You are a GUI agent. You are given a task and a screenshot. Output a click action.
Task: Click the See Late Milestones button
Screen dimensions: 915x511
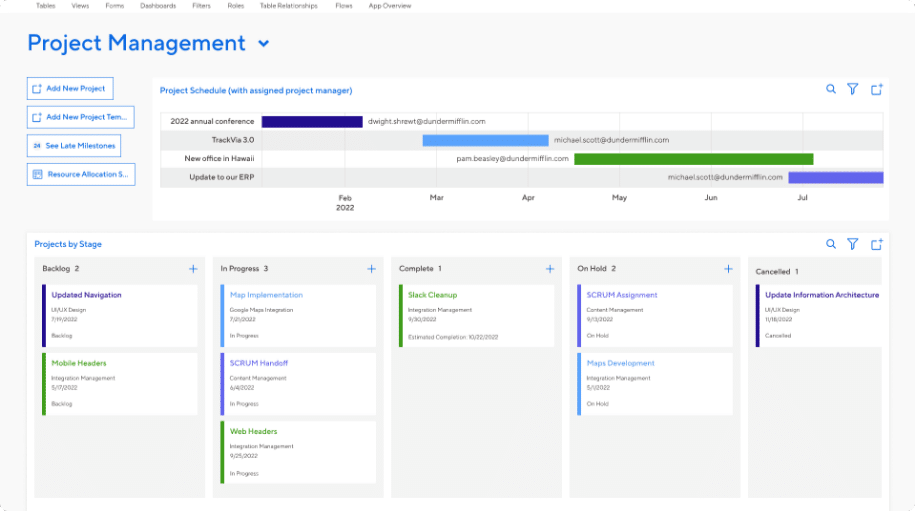point(74,145)
